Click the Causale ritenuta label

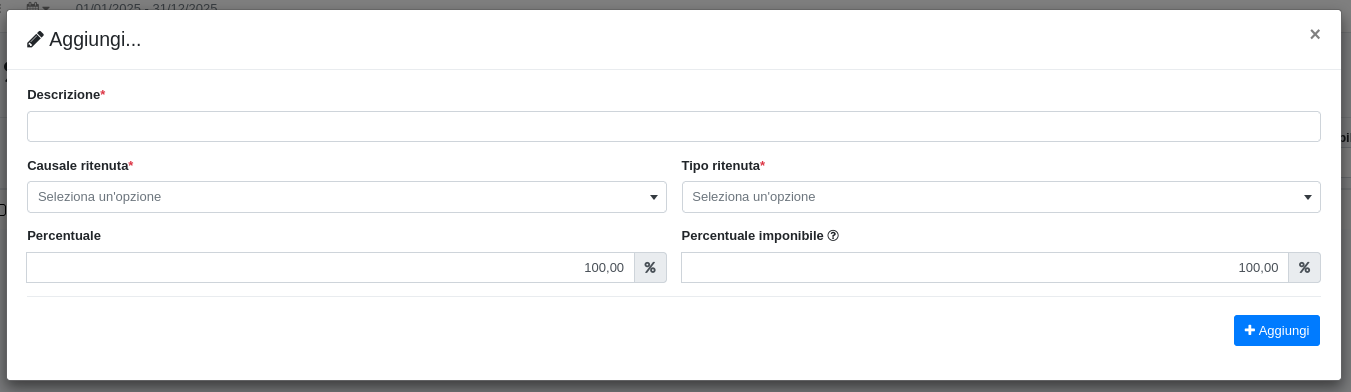78,165
